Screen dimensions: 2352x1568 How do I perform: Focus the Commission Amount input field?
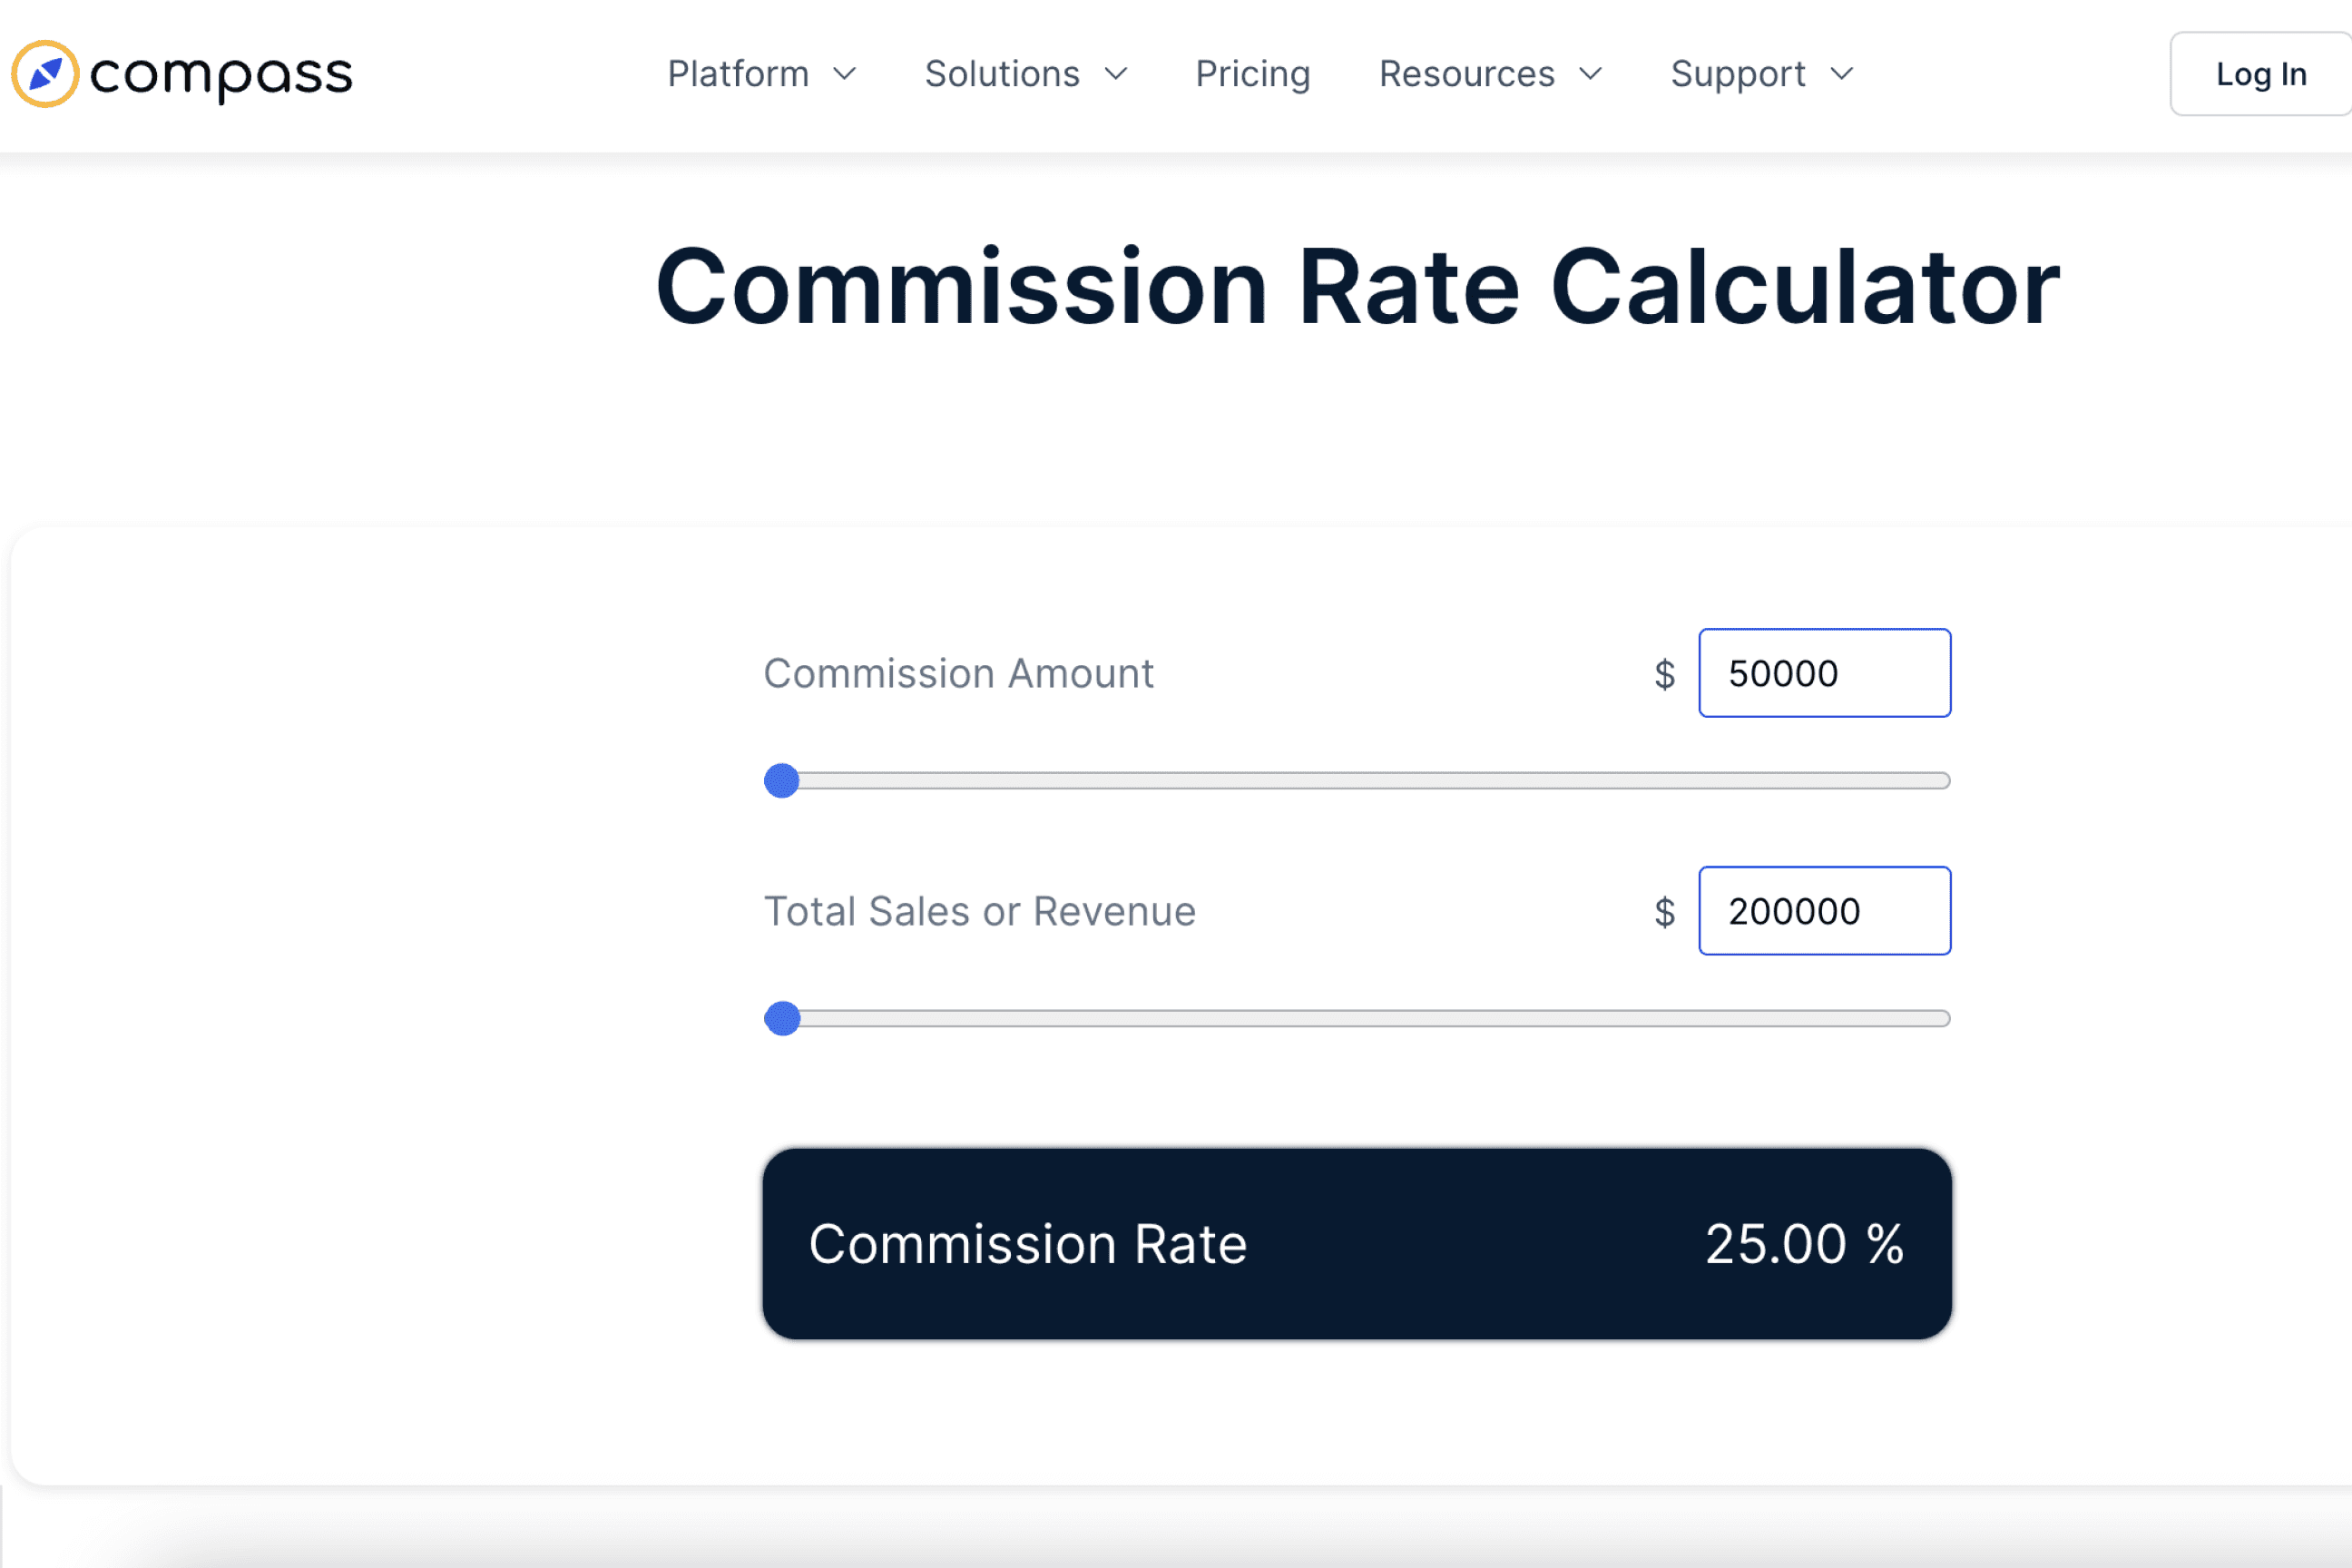tap(1824, 673)
